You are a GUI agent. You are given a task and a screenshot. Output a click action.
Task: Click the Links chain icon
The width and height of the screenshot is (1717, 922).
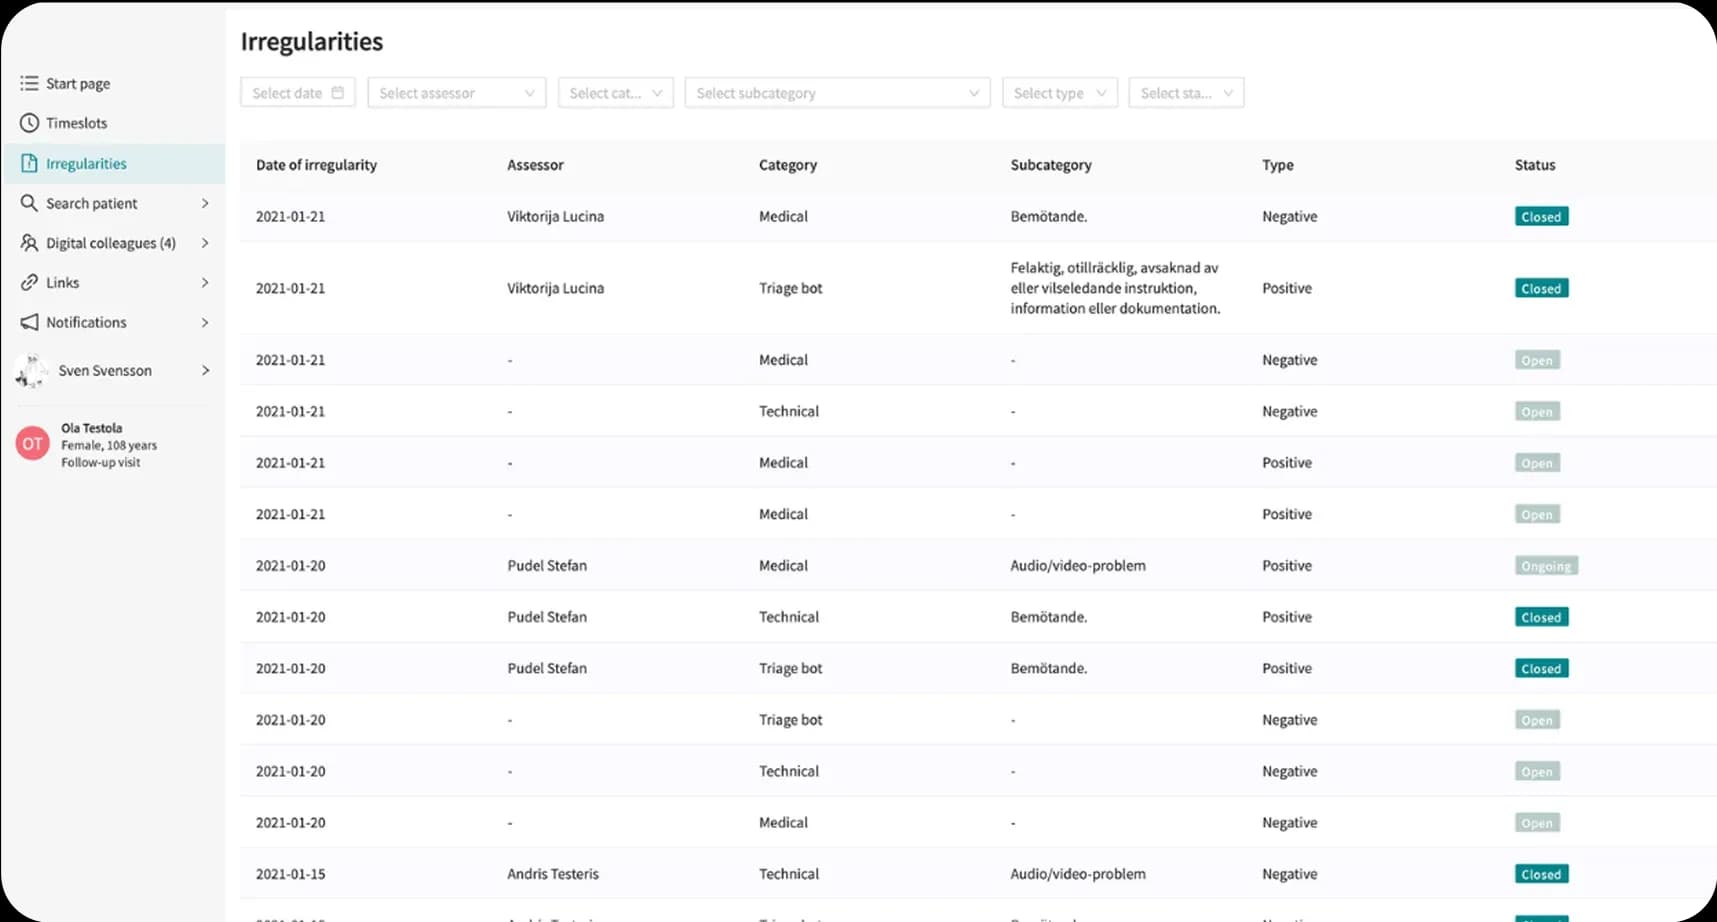coord(29,283)
